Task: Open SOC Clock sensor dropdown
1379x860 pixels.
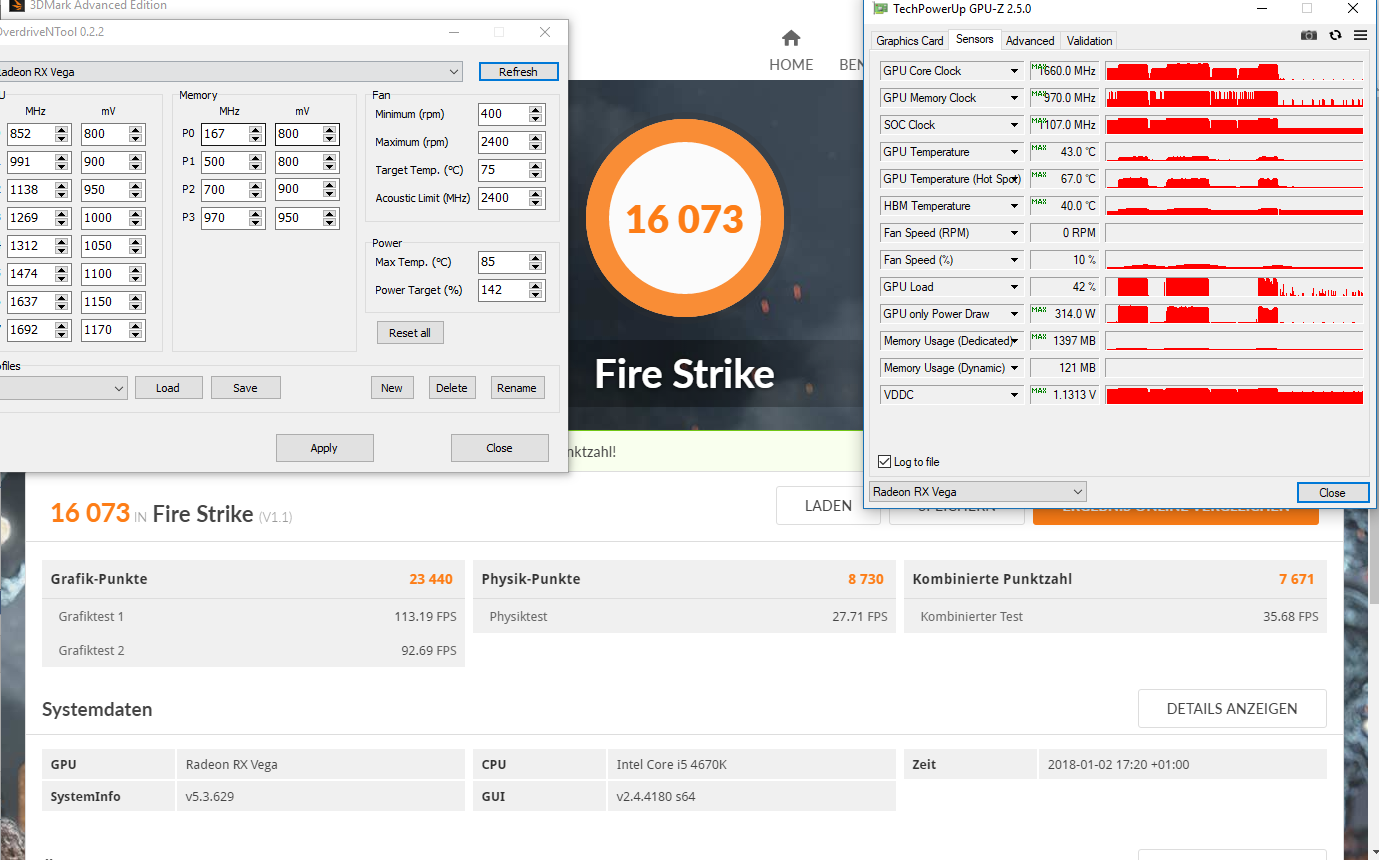Action: 1014,125
